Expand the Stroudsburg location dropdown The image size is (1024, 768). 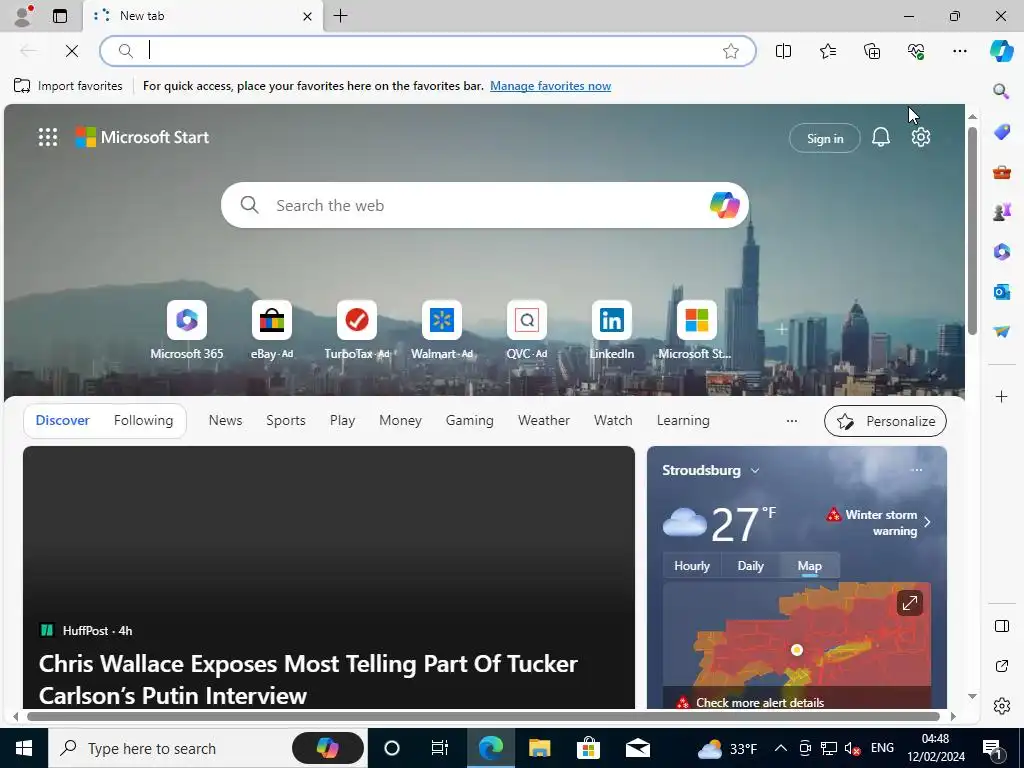click(x=755, y=471)
